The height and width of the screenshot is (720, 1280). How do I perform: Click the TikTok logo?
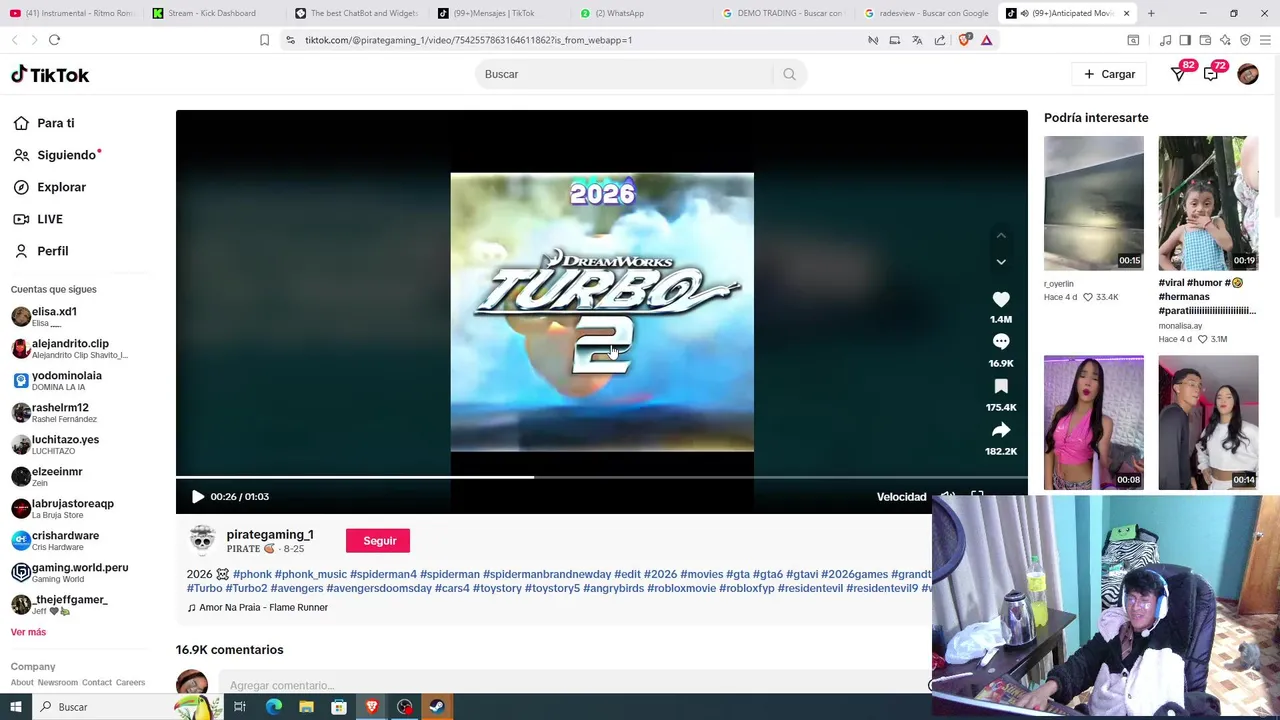(50, 75)
